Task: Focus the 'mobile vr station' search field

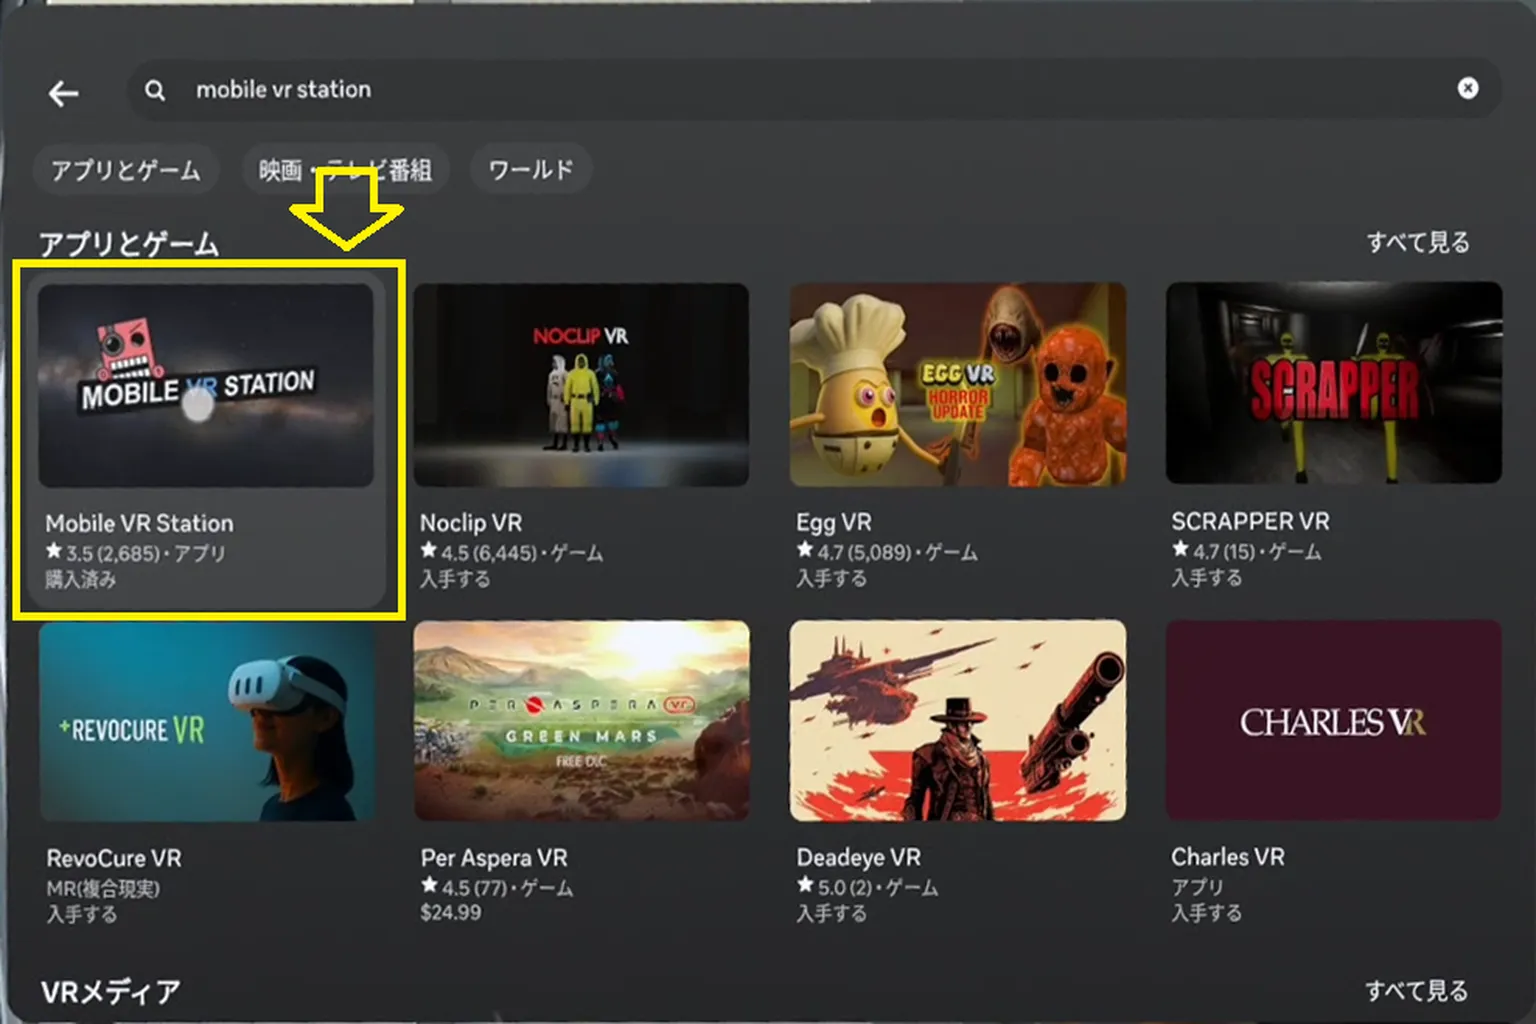Action: 813,90
